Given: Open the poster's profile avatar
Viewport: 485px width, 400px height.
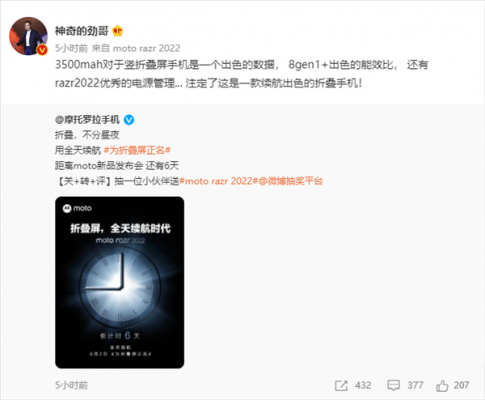Looking at the screenshot, I should click(28, 36).
